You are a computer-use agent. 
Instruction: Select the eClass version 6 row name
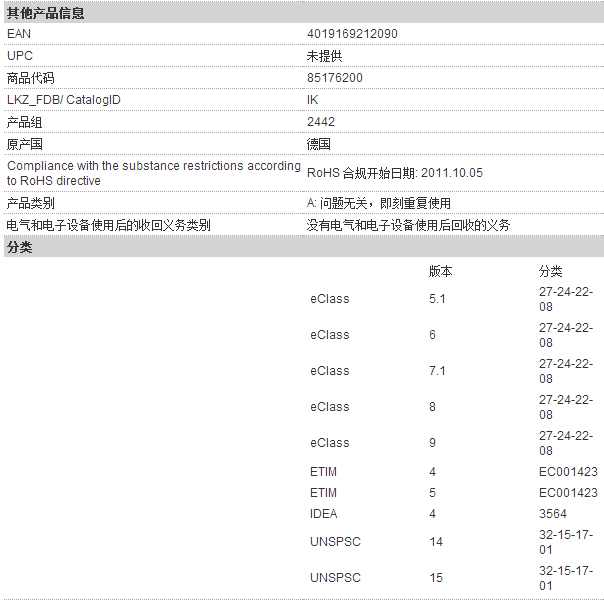330,335
